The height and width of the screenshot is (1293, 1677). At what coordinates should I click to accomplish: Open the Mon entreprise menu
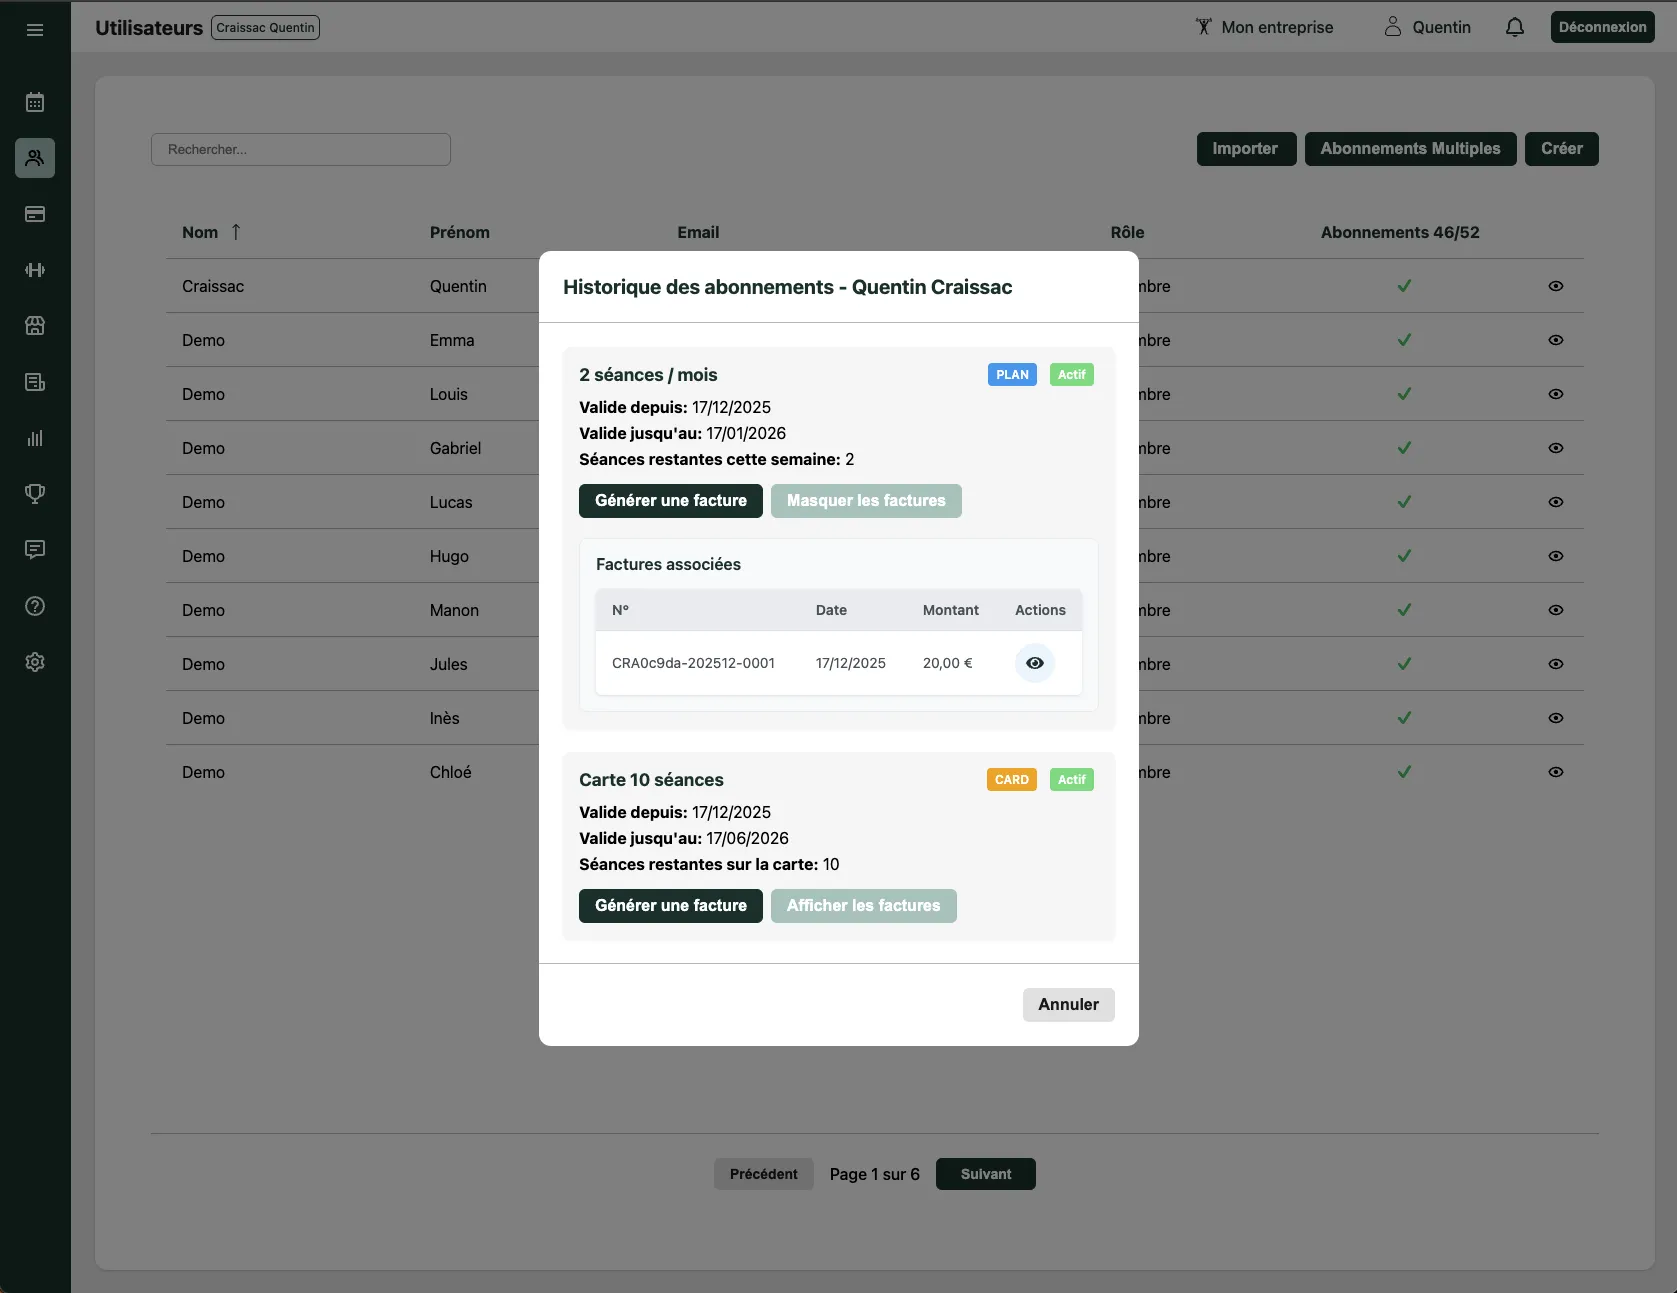click(x=1264, y=28)
